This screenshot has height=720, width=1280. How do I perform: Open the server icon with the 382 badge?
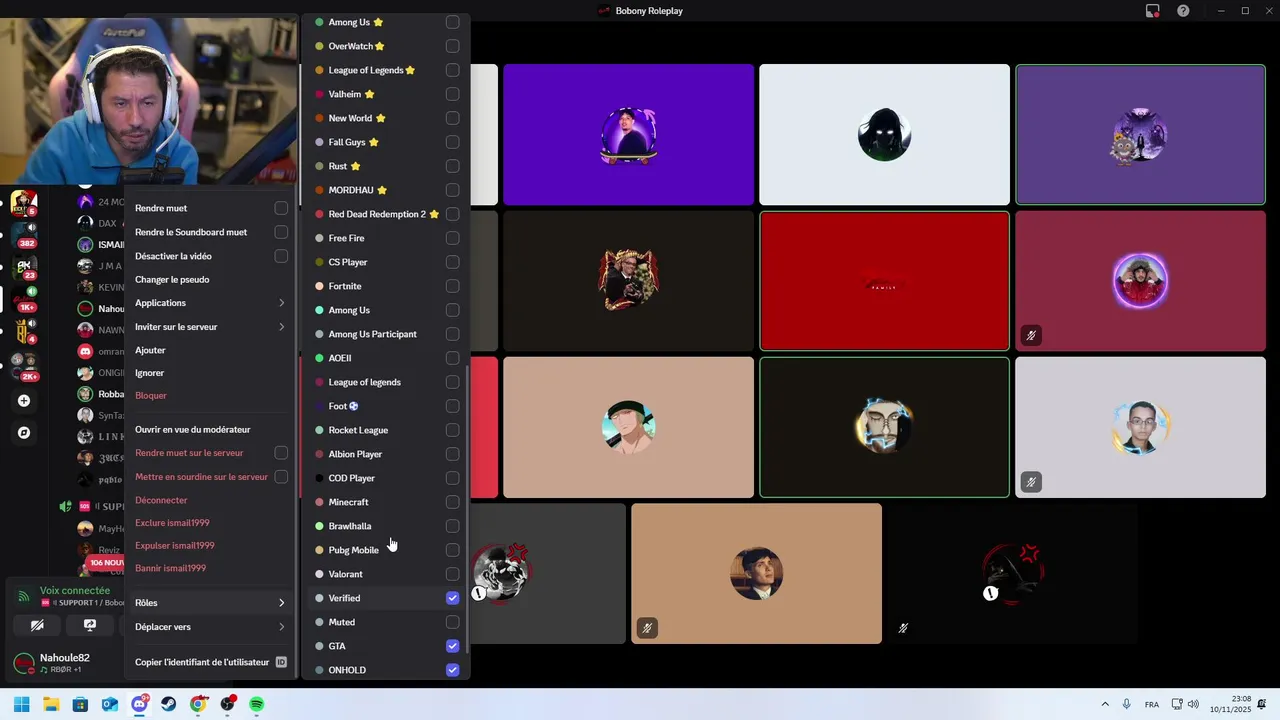tap(24, 234)
